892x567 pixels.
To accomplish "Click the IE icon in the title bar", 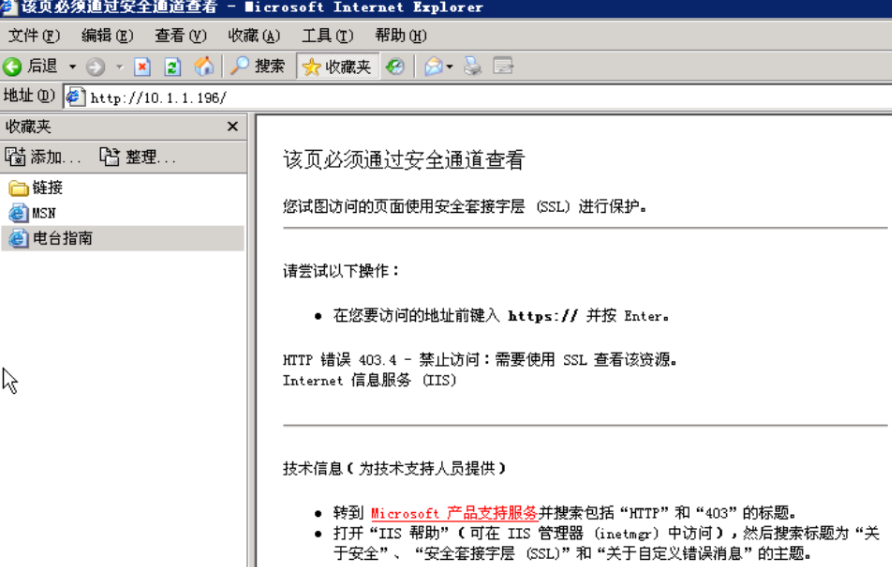I will point(8,7).
